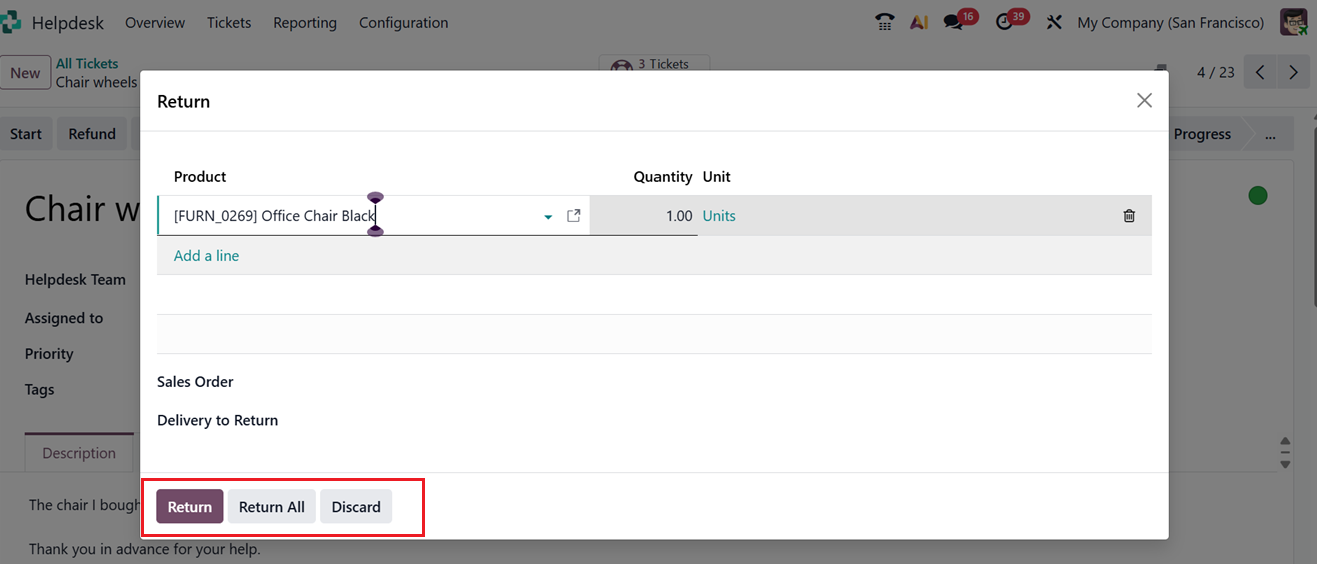Open the Helpdesk app home icon
This screenshot has height=564, width=1317.
point(10,22)
